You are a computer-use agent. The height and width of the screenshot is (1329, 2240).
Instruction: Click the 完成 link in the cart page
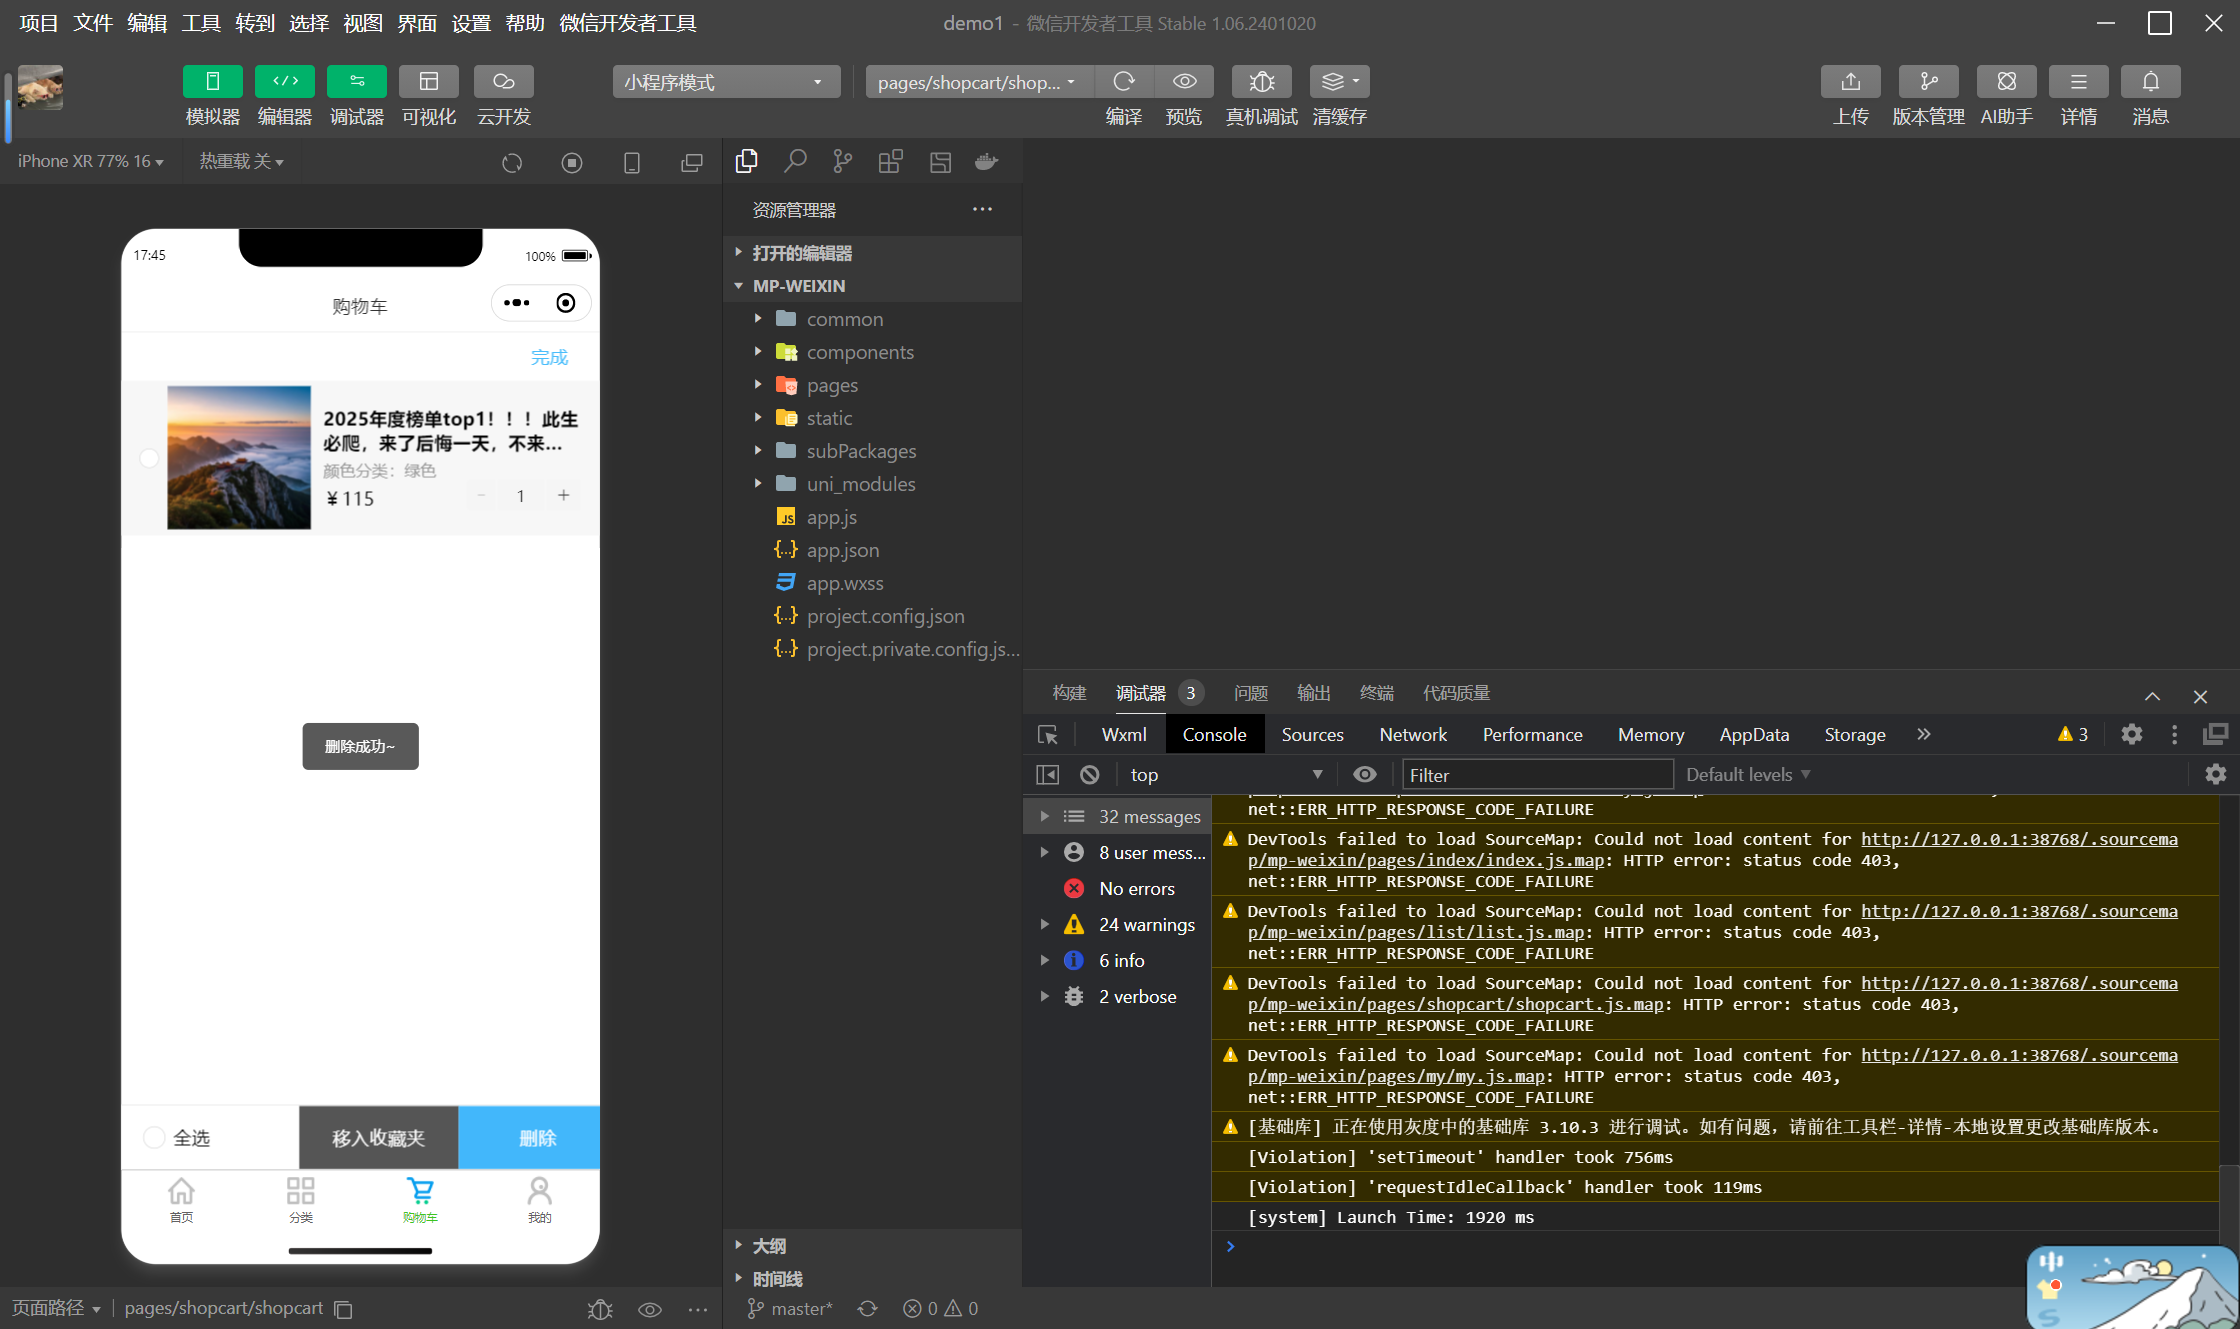tap(549, 357)
